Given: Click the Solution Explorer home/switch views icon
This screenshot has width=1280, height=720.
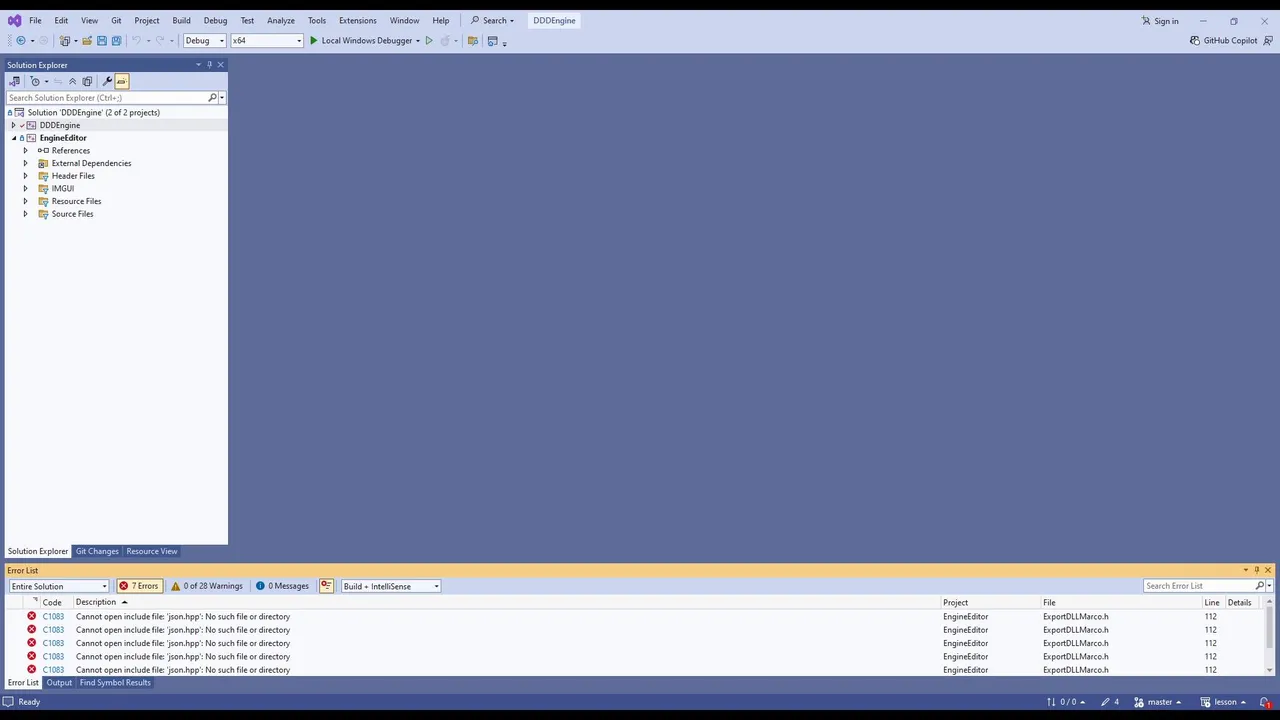Looking at the screenshot, I should tap(14, 81).
